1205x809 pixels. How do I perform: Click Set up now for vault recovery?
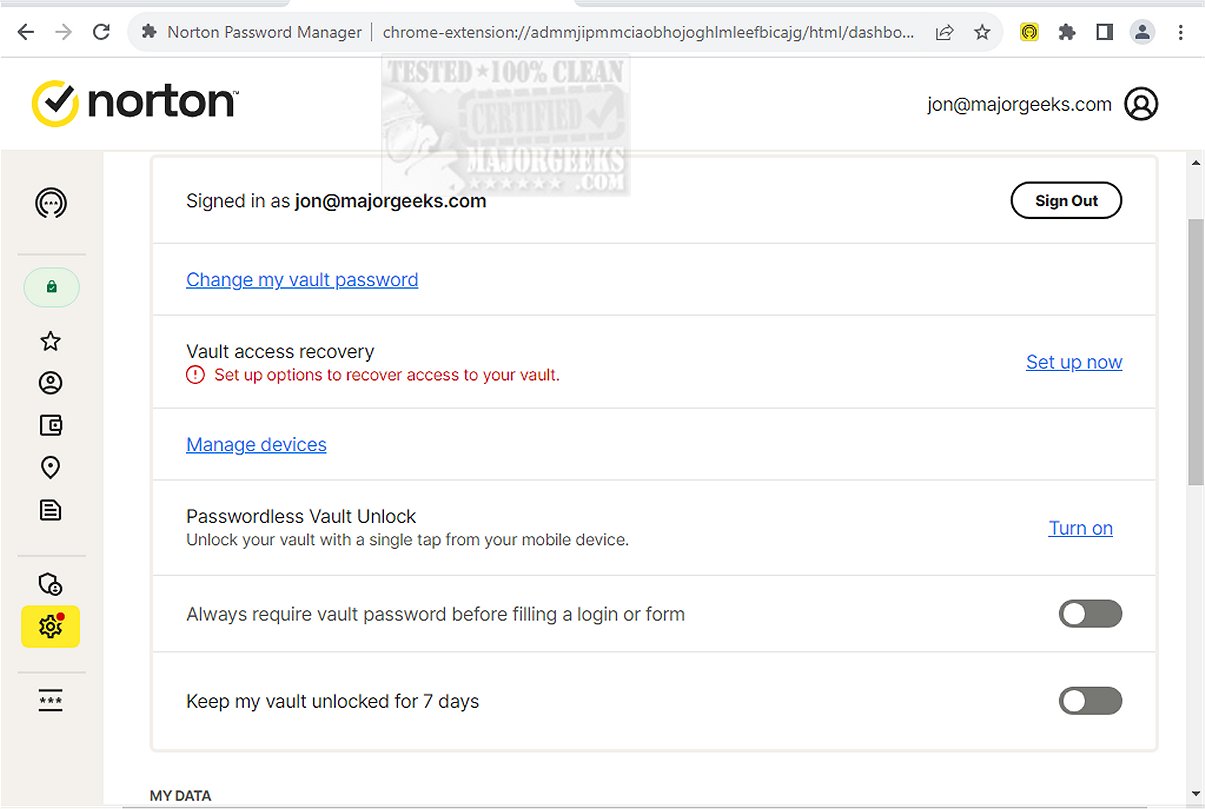click(x=1074, y=362)
